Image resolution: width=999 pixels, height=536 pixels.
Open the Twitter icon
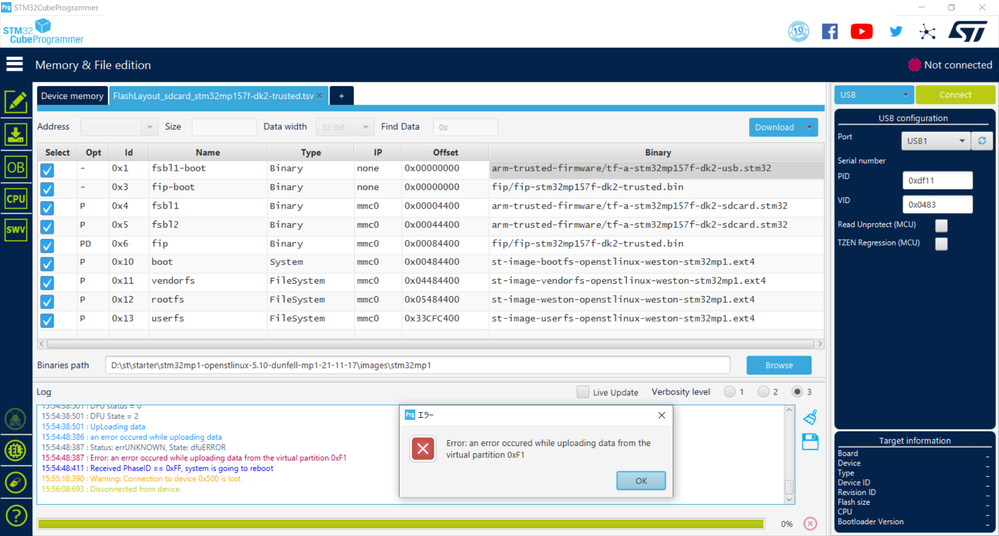(x=896, y=31)
